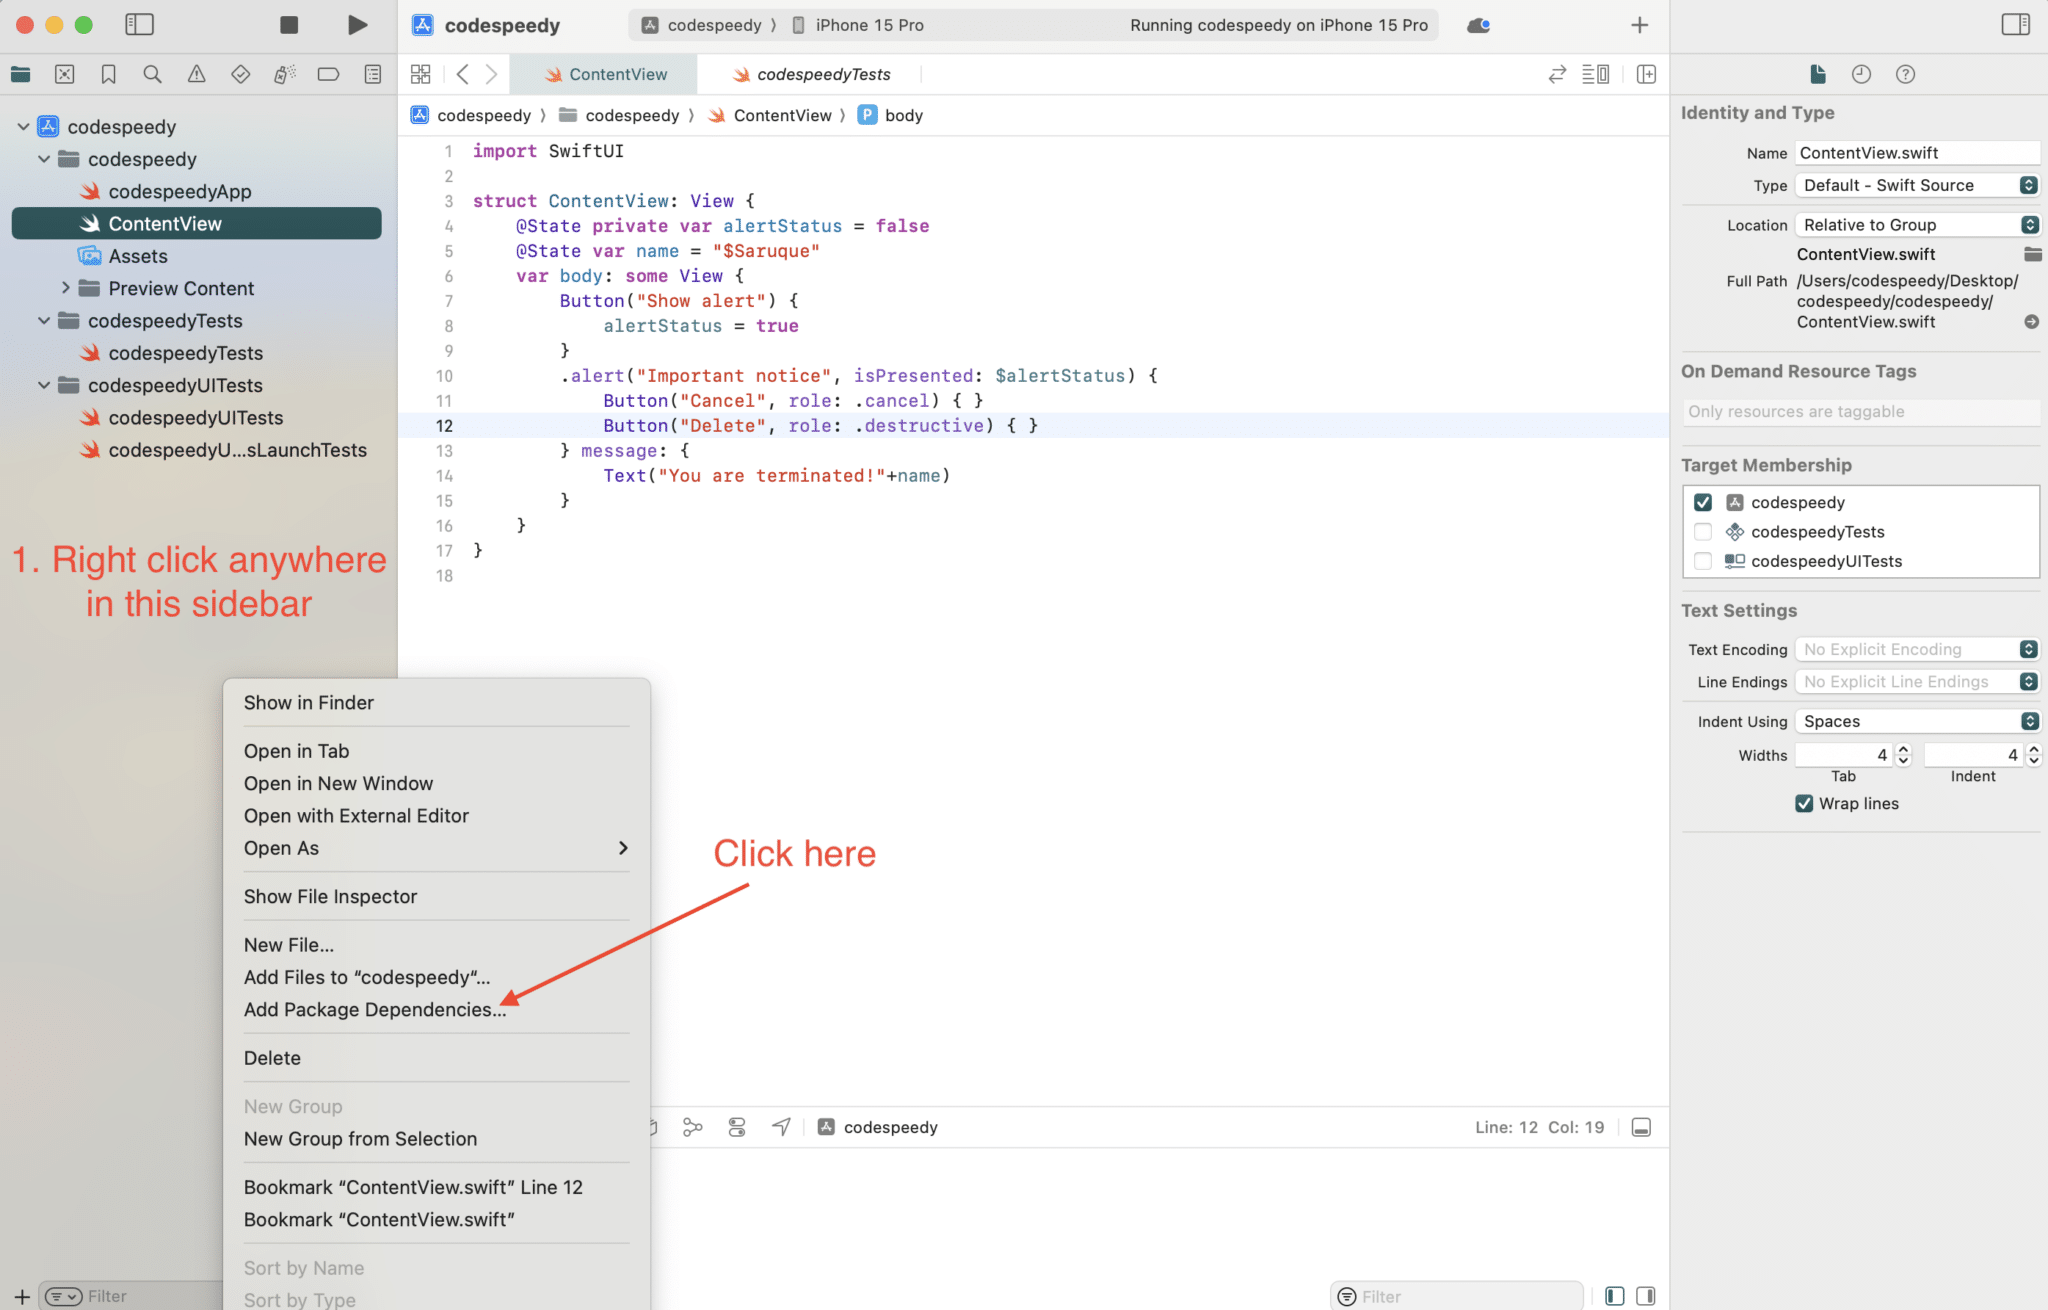
Task: Increase the Tab width stepper
Action: click(x=1903, y=749)
